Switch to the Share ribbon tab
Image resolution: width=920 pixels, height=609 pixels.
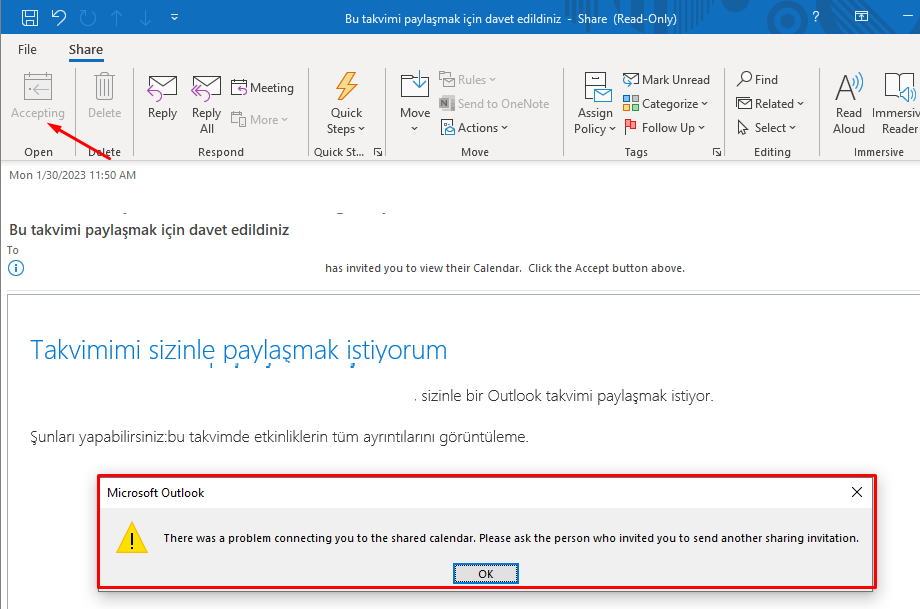point(86,50)
